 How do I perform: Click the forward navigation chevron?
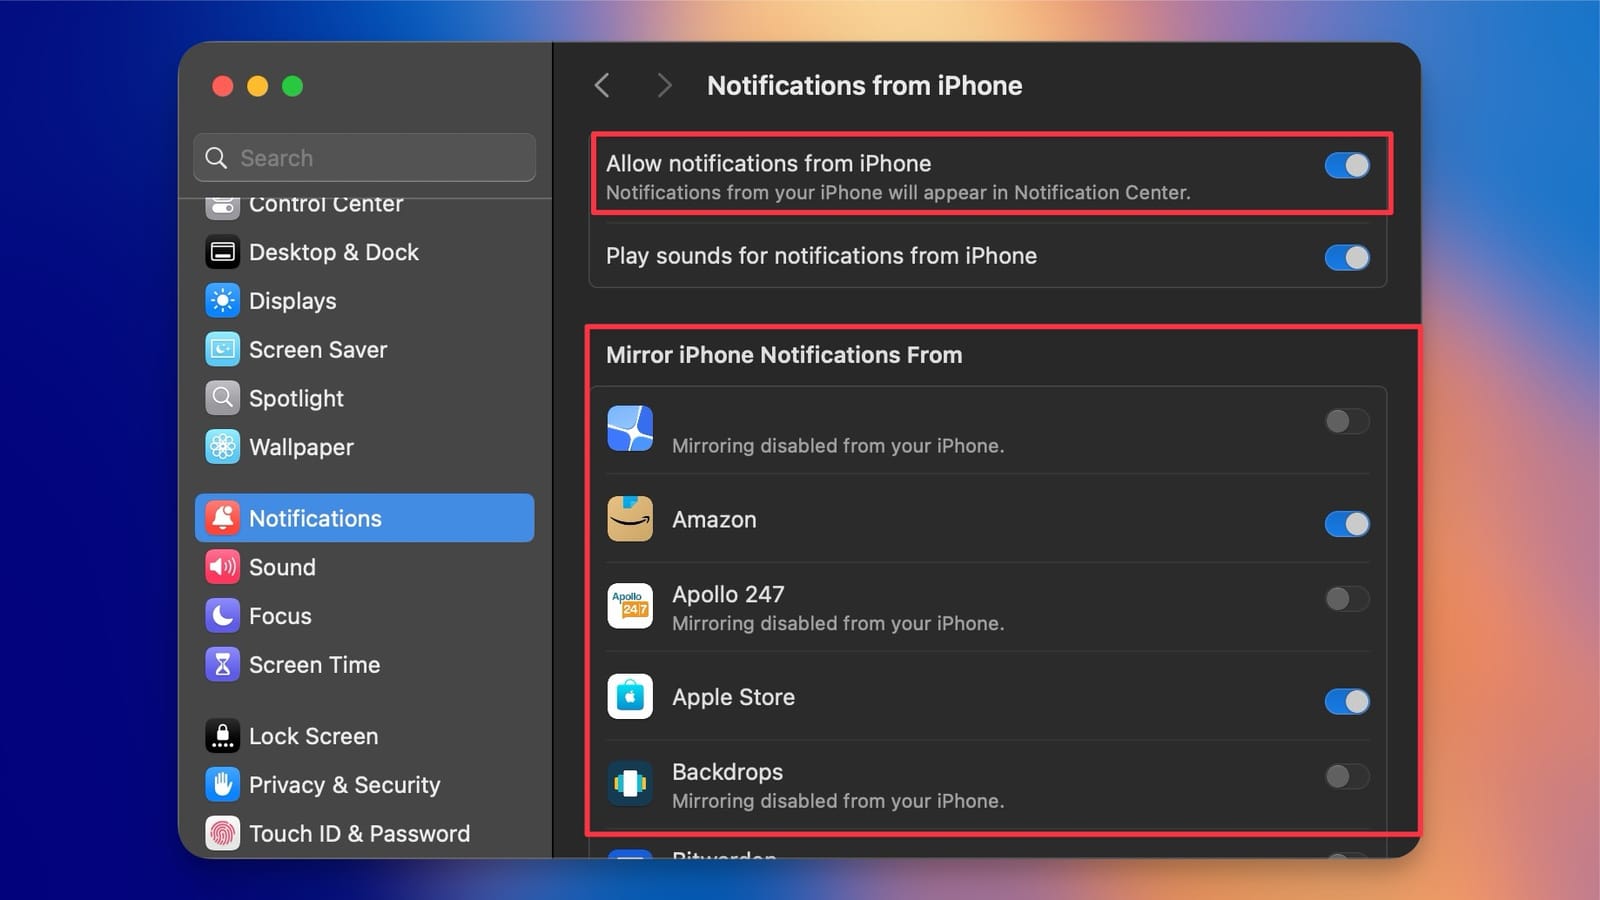[665, 86]
